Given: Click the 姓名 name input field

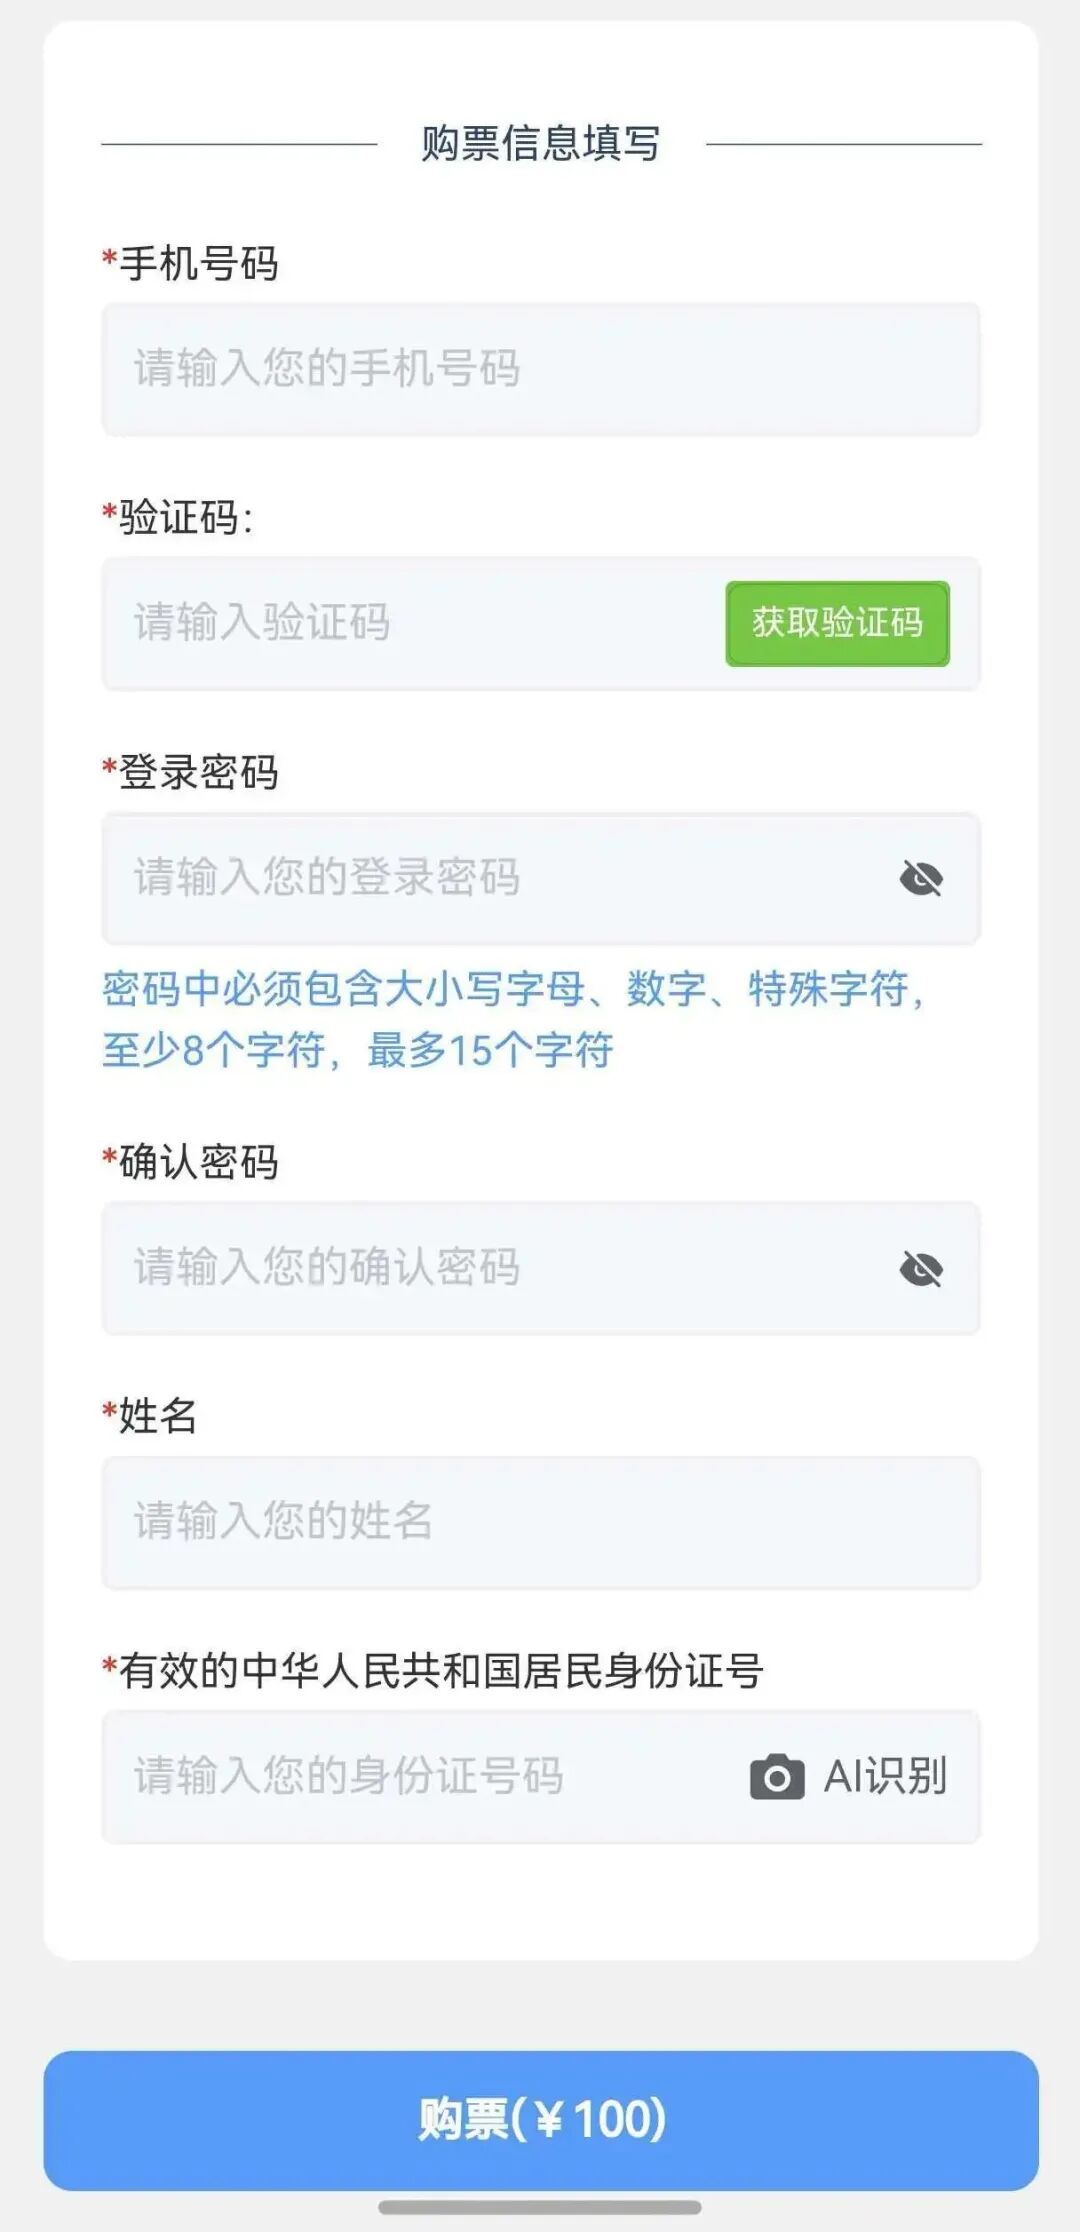Looking at the screenshot, I should (540, 1523).
